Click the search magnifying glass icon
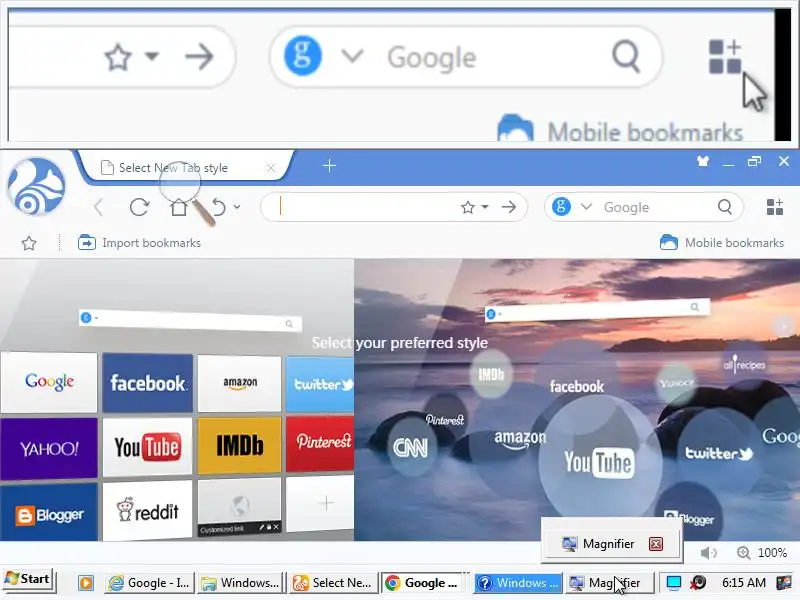This screenshot has width=800, height=600. [724, 207]
